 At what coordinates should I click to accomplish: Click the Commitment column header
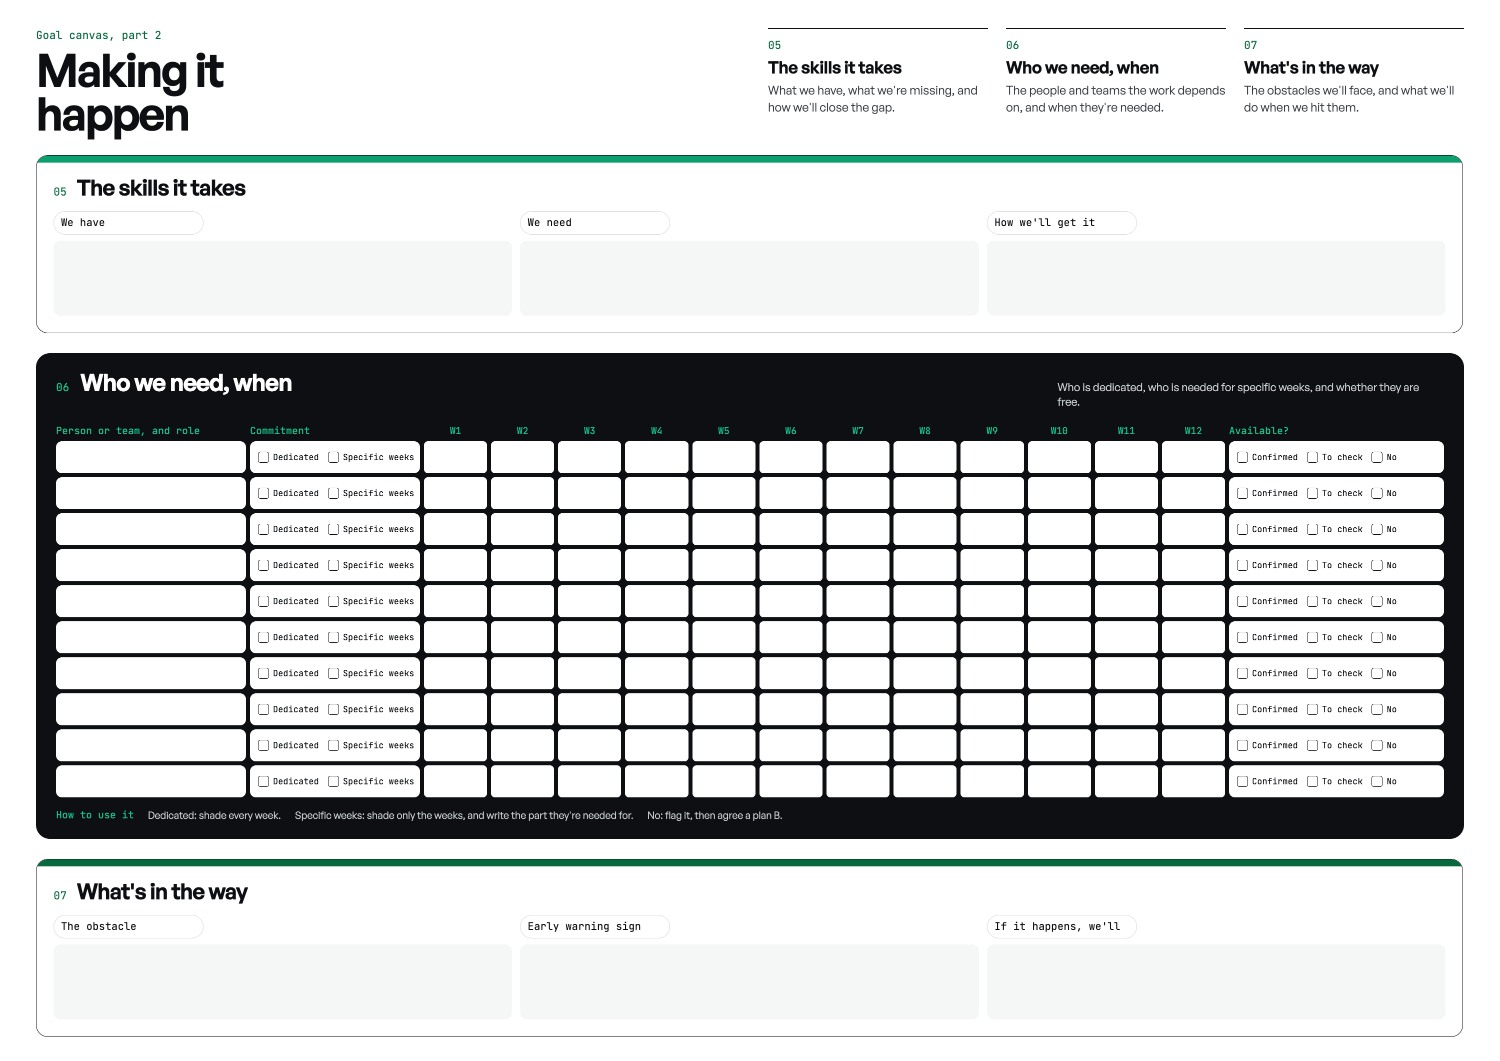280,431
